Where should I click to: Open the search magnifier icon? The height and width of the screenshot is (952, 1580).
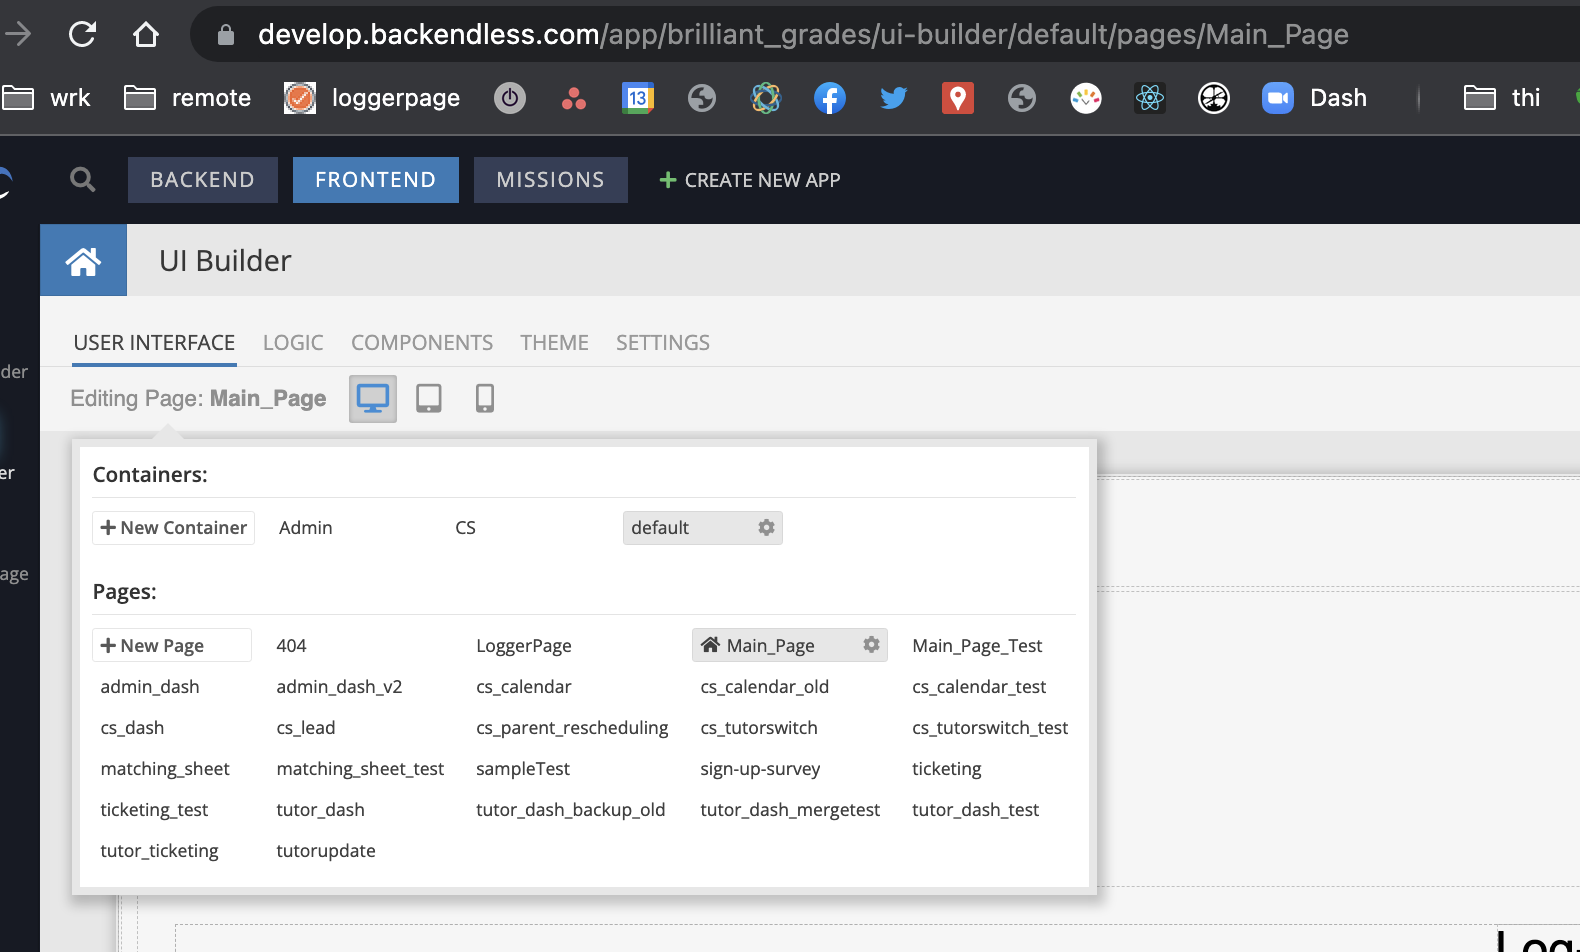(x=83, y=180)
